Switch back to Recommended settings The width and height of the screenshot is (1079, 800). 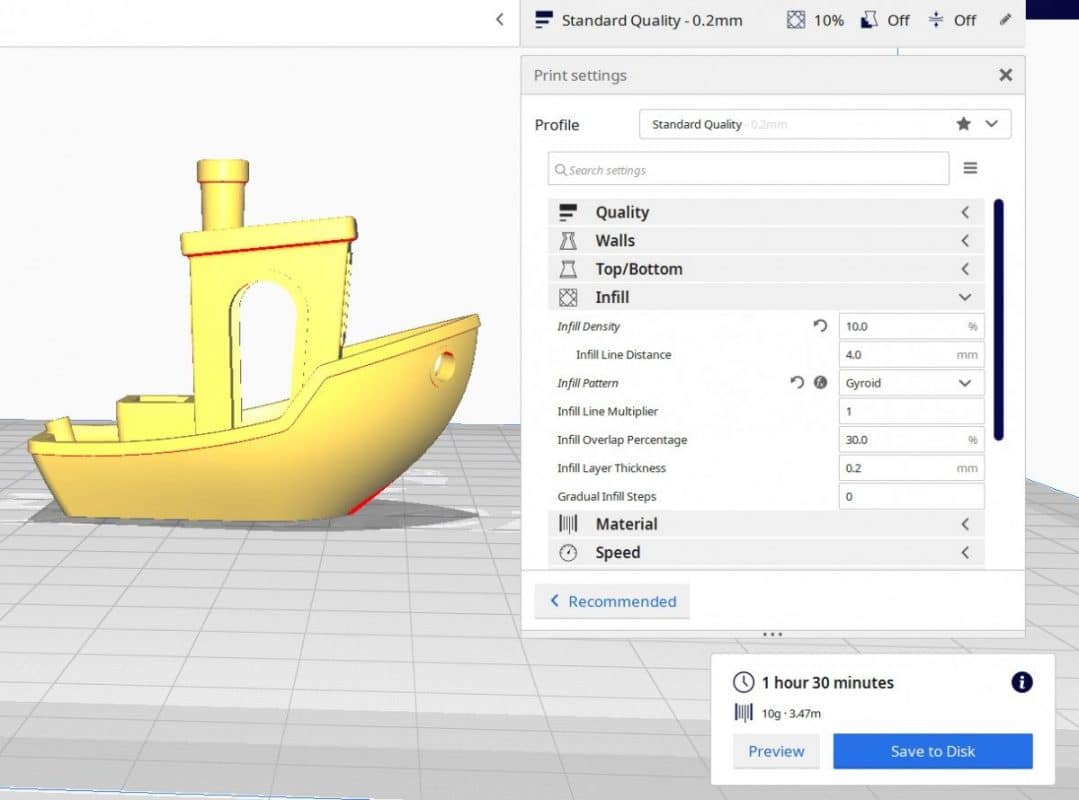pyautogui.click(x=612, y=601)
